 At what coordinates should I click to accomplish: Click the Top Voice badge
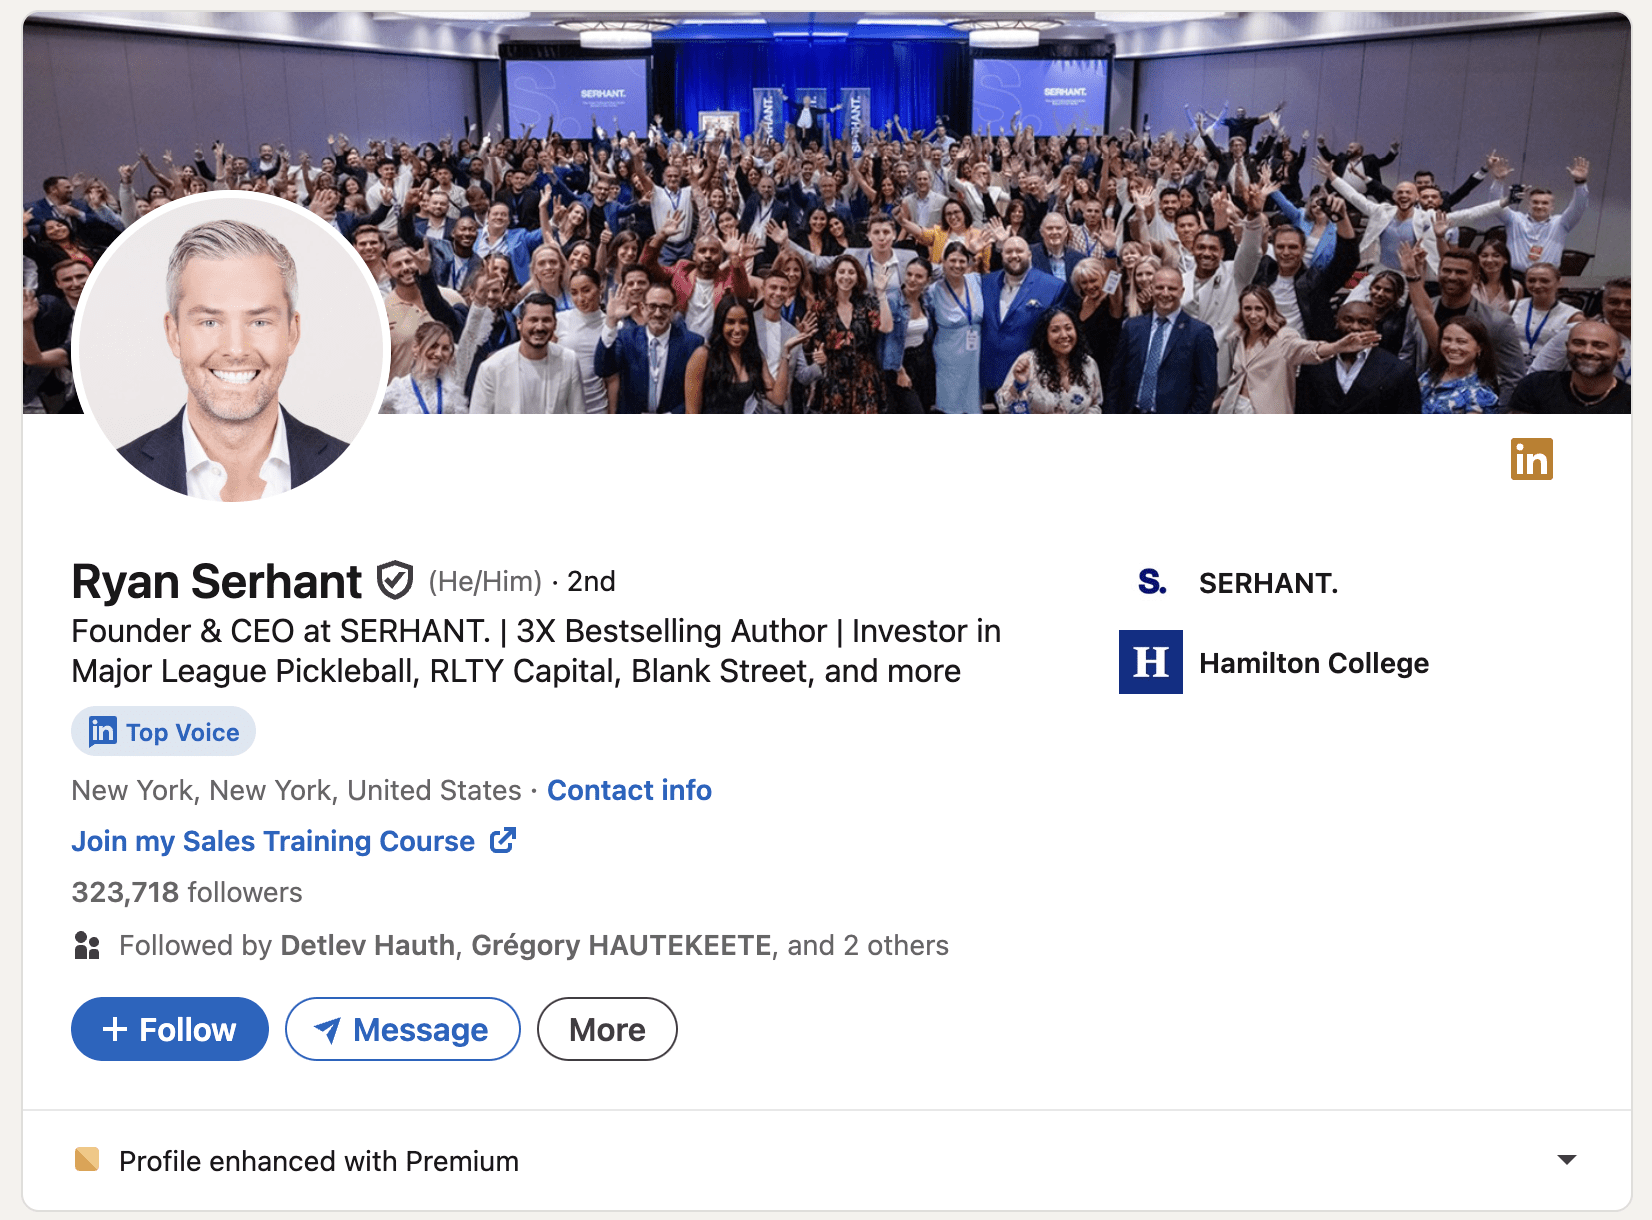coord(163,732)
